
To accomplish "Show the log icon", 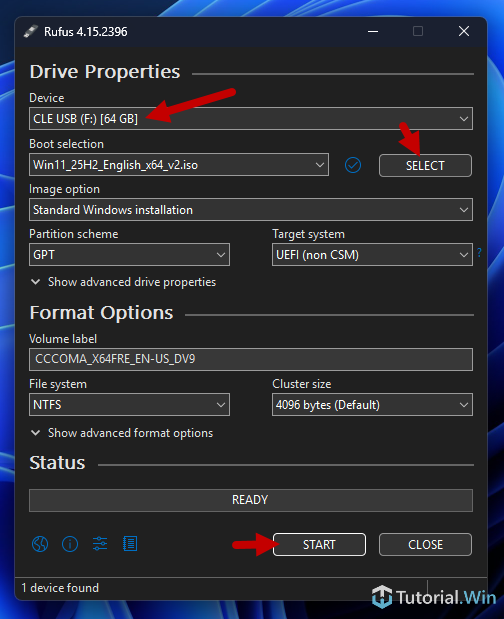I will (130, 544).
